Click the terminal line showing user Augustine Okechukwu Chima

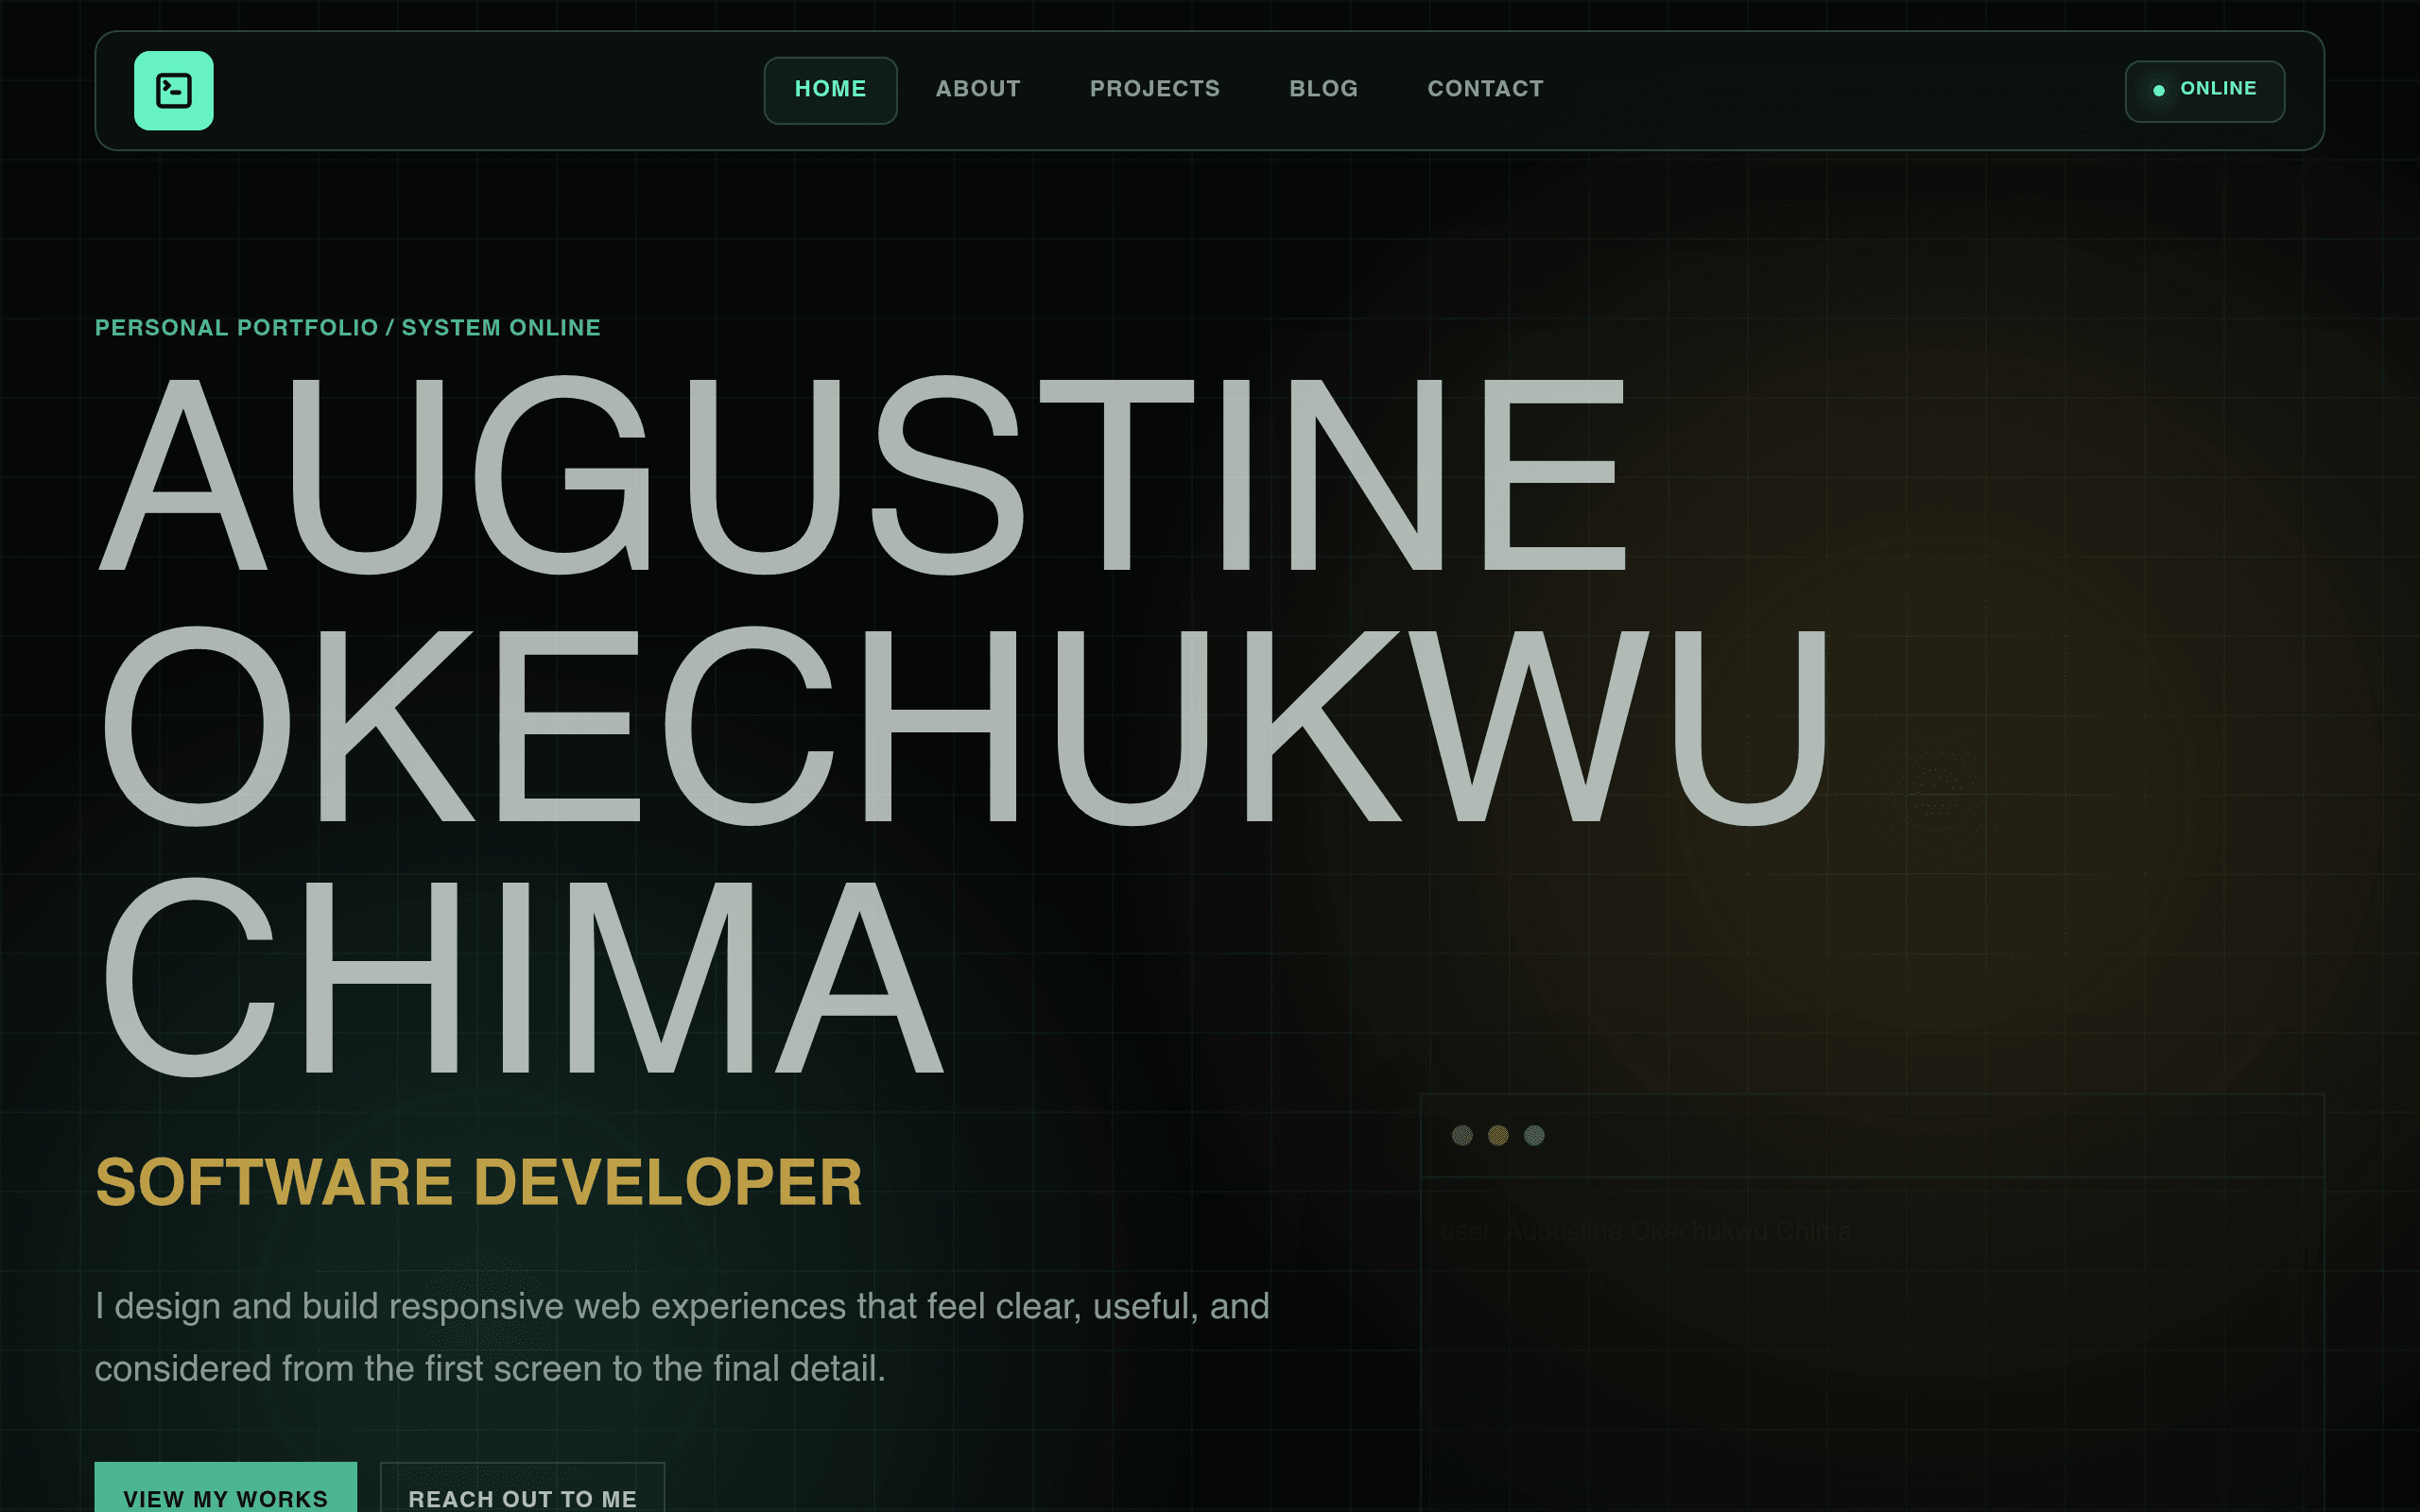click(x=1645, y=1231)
